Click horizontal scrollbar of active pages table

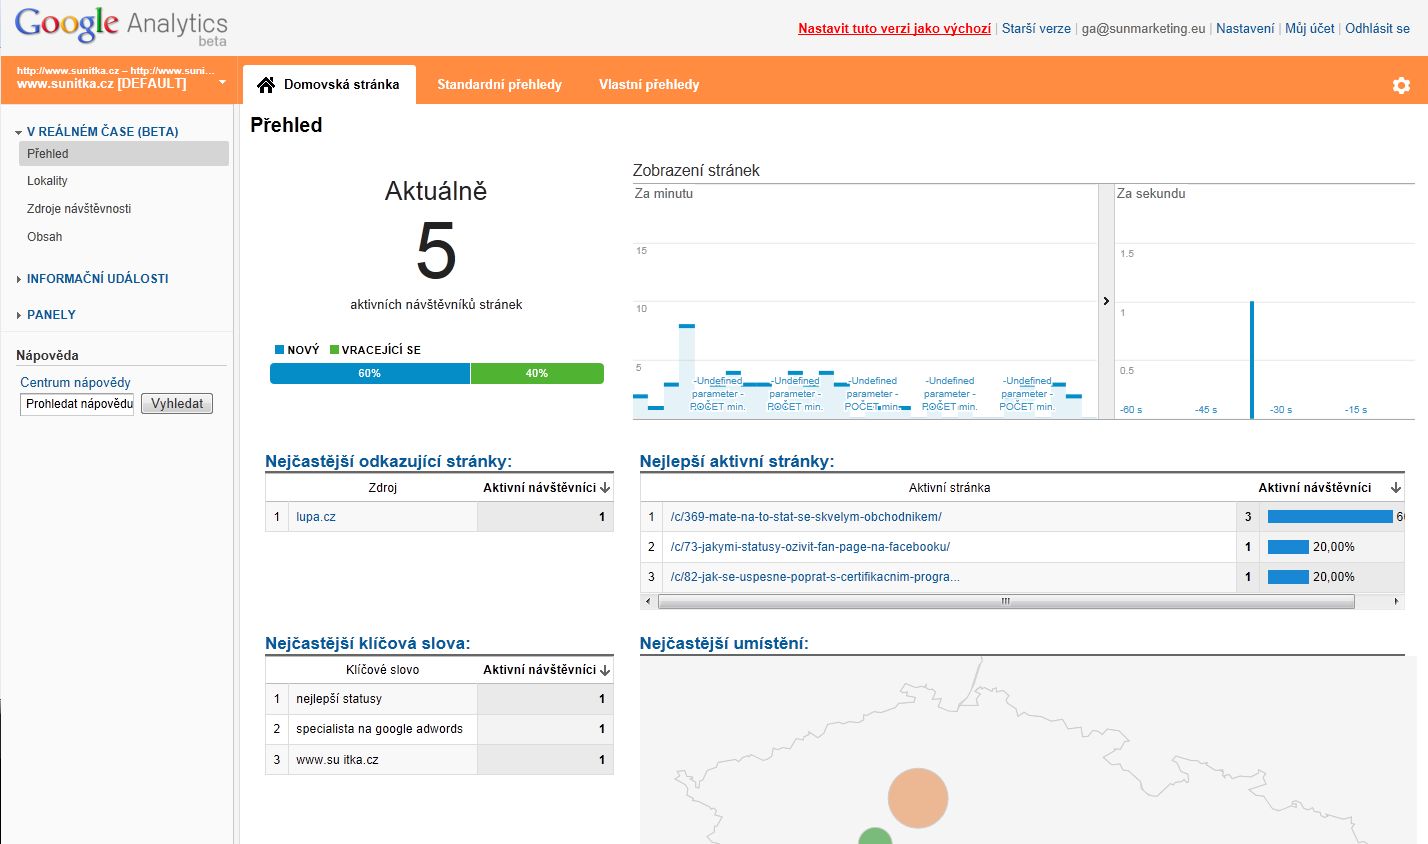(1006, 601)
